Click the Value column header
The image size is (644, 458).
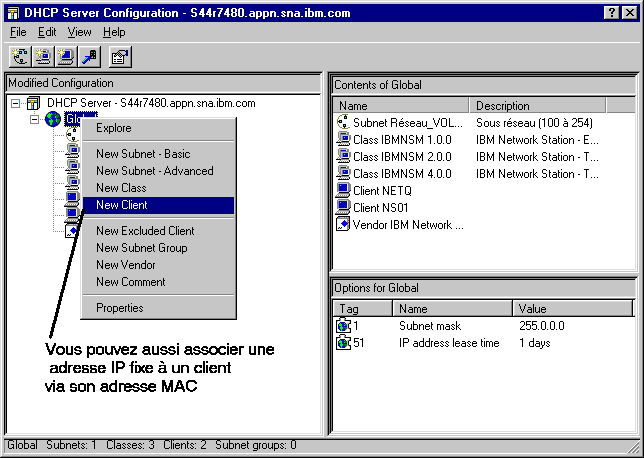pos(573,308)
